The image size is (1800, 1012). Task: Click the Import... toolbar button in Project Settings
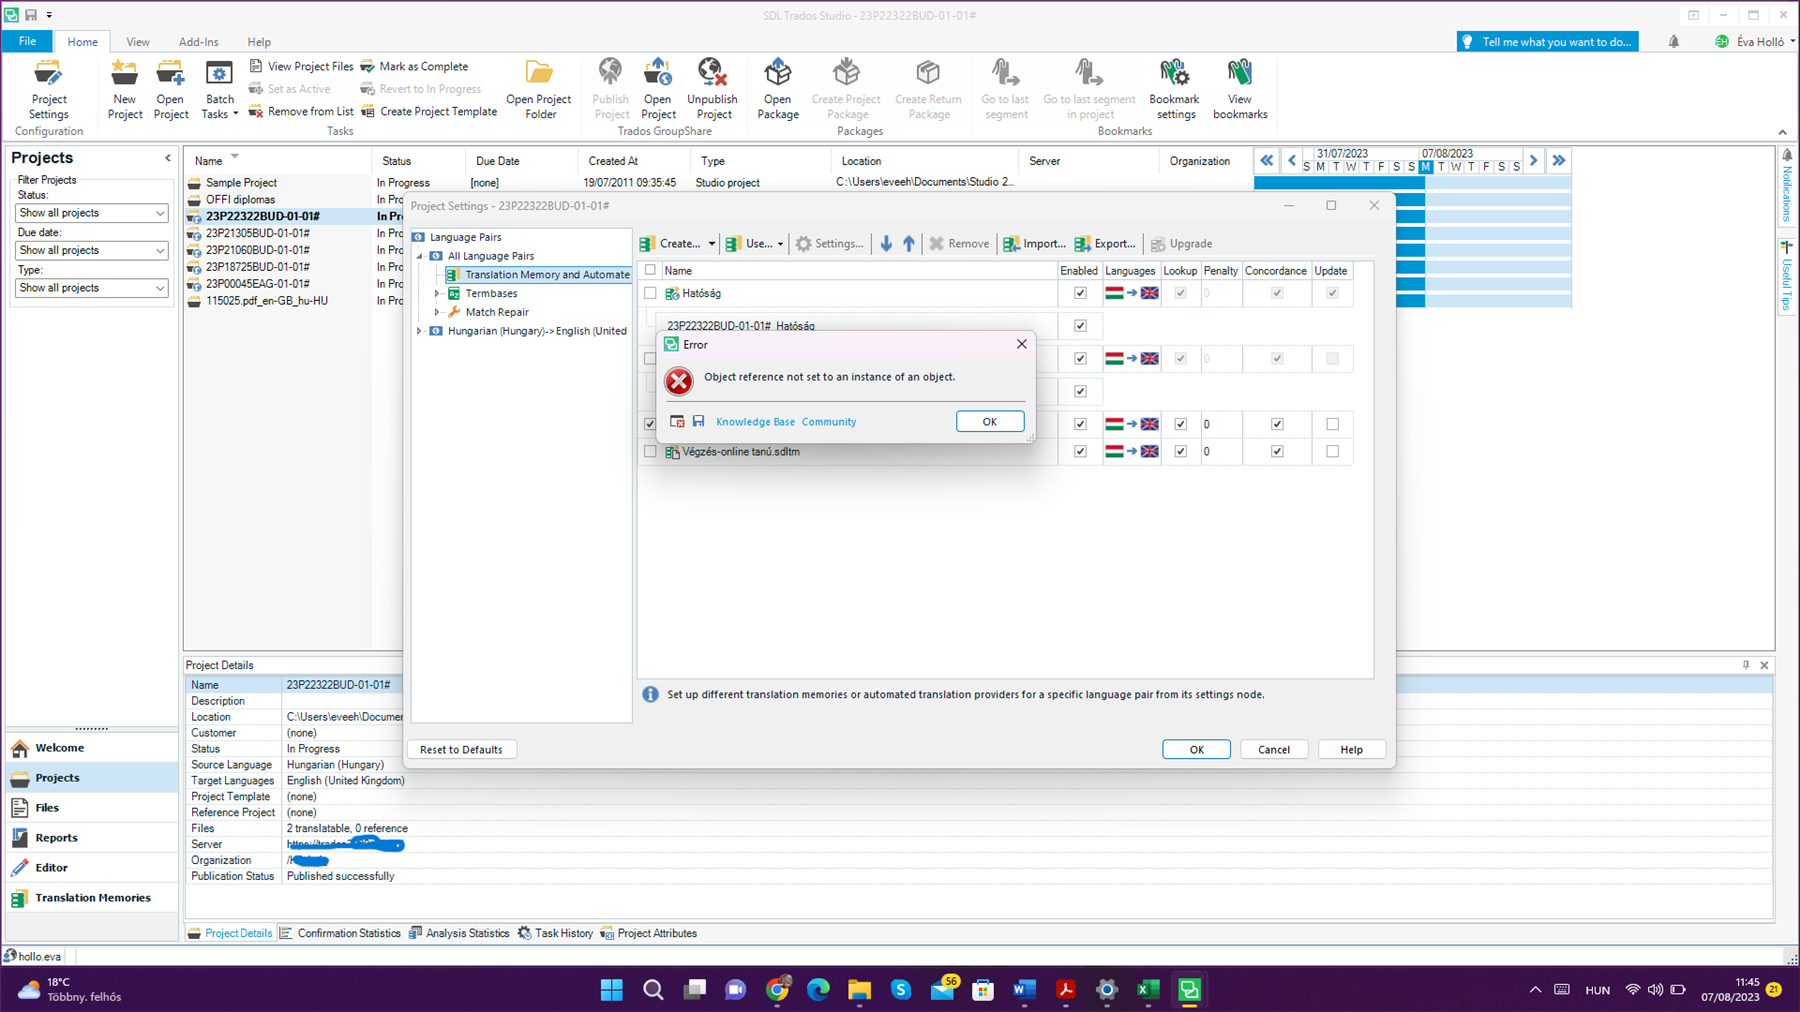[1034, 243]
